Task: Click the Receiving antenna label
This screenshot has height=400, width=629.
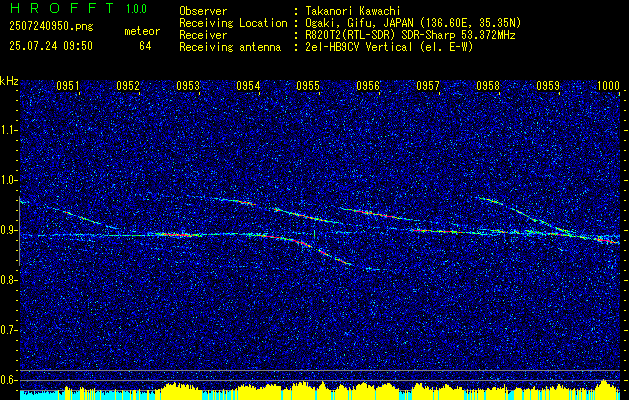Action: (230, 47)
